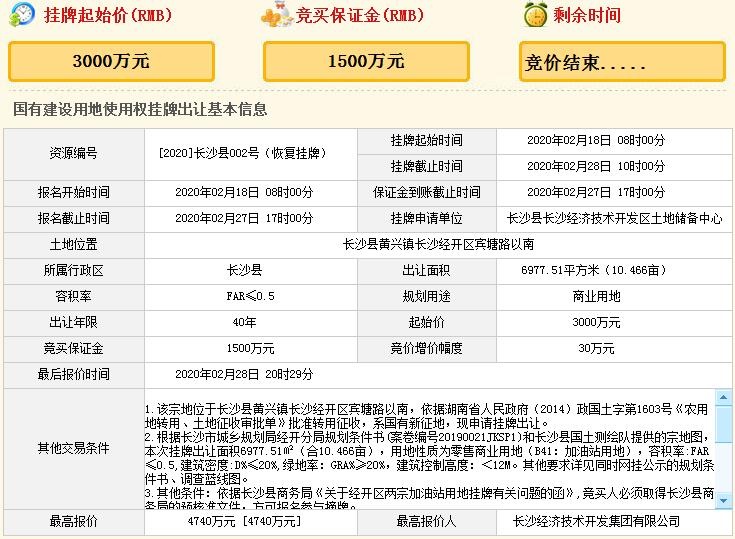Click the 保证金到账截止时间 label
The height and width of the screenshot is (539, 735).
427,192
